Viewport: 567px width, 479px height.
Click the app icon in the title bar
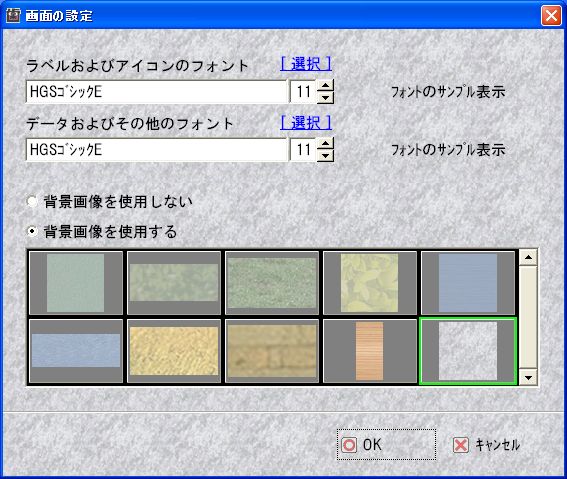[13, 16]
